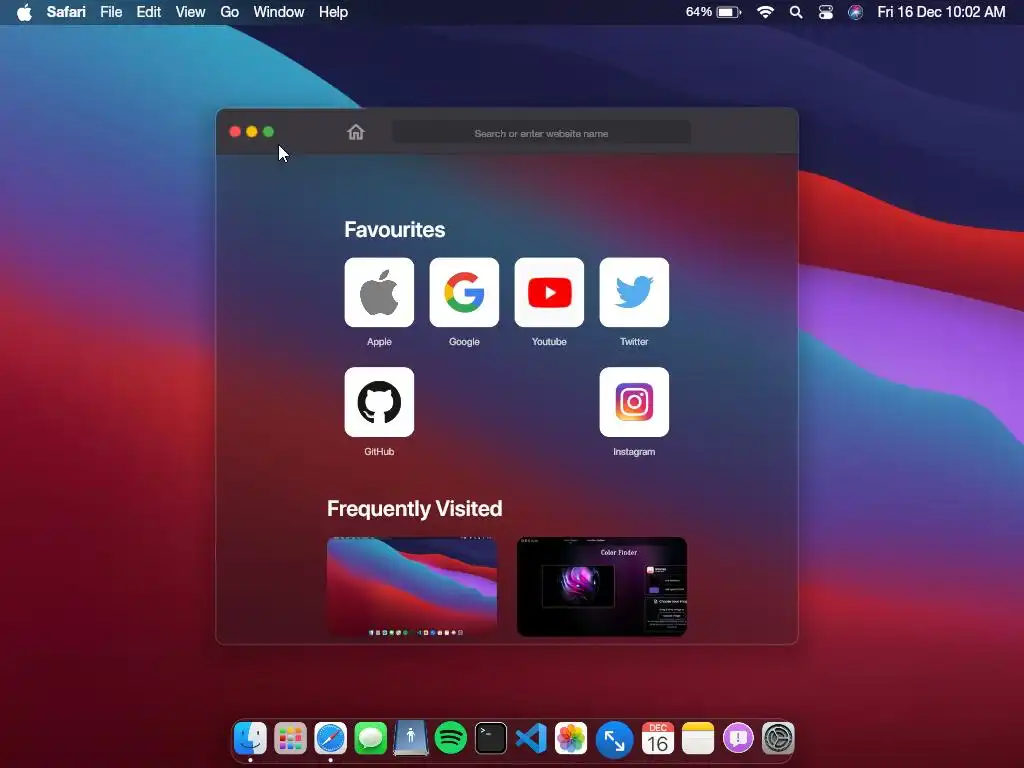Open Launchpad from the dock
Viewport: 1024px width, 768px height.
click(290, 738)
